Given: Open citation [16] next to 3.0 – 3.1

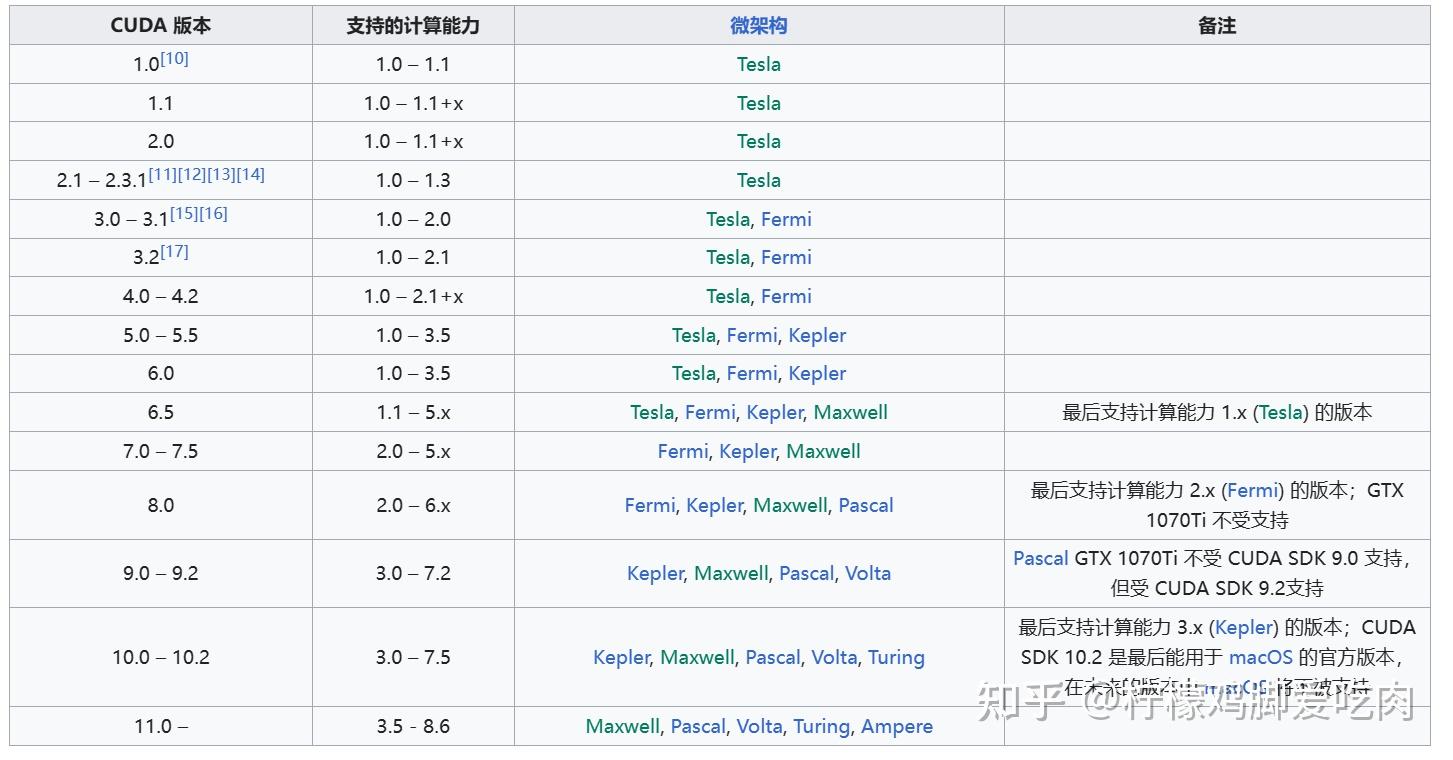Looking at the screenshot, I should coord(214,213).
